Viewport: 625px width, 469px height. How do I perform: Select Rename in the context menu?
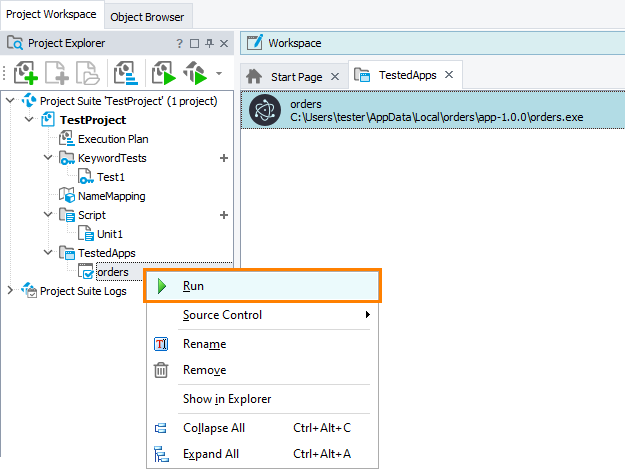(204, 344)
